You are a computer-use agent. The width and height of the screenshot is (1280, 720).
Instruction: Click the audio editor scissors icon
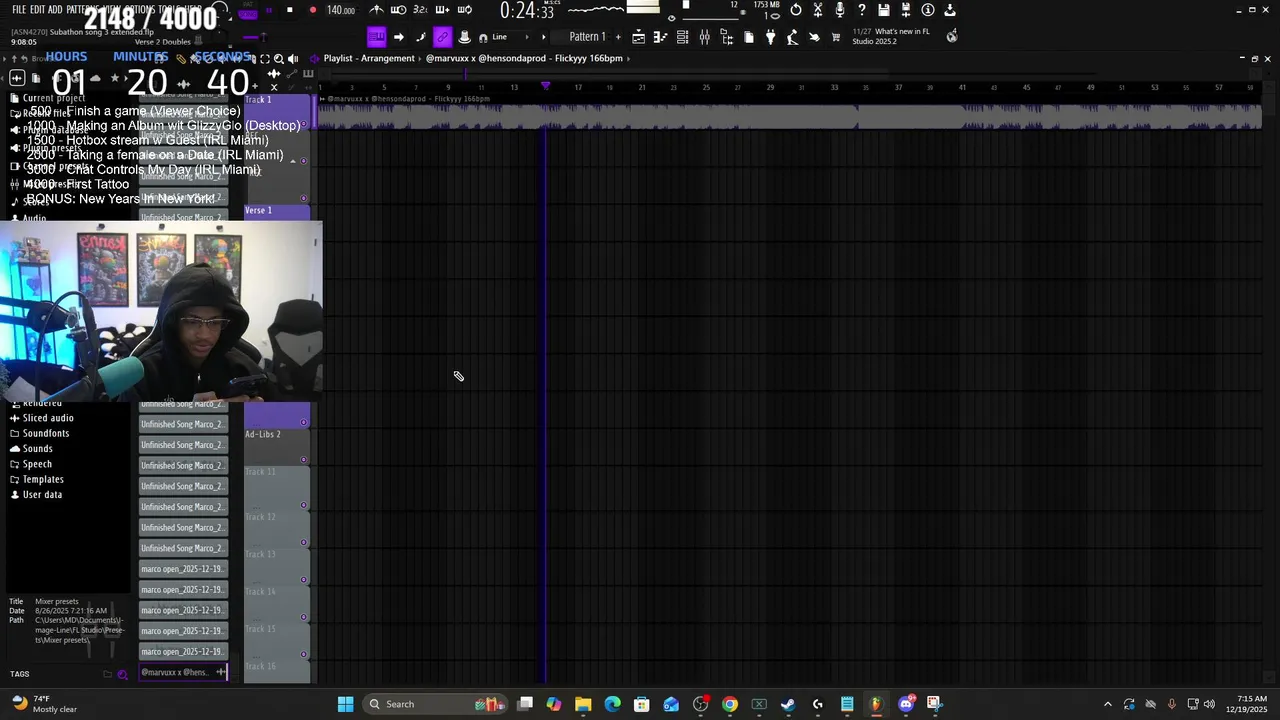coord(818,10)
